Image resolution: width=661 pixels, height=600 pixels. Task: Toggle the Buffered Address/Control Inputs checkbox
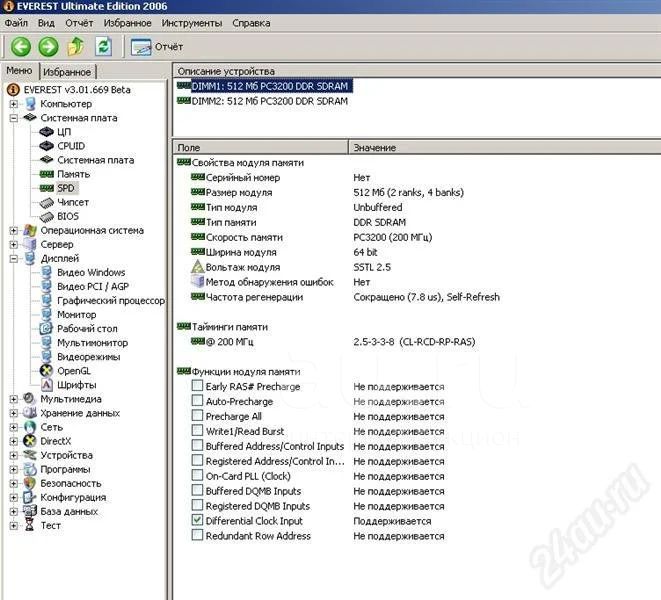197,445
